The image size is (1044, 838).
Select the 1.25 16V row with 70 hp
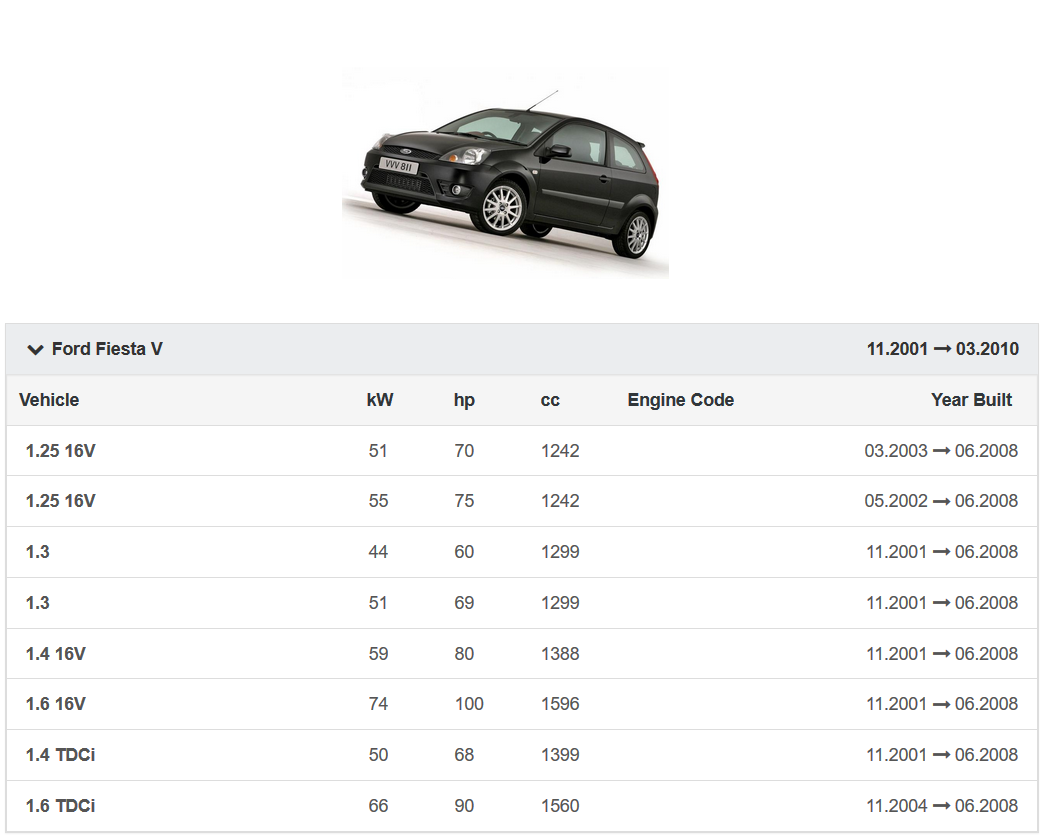click(61, 451)
